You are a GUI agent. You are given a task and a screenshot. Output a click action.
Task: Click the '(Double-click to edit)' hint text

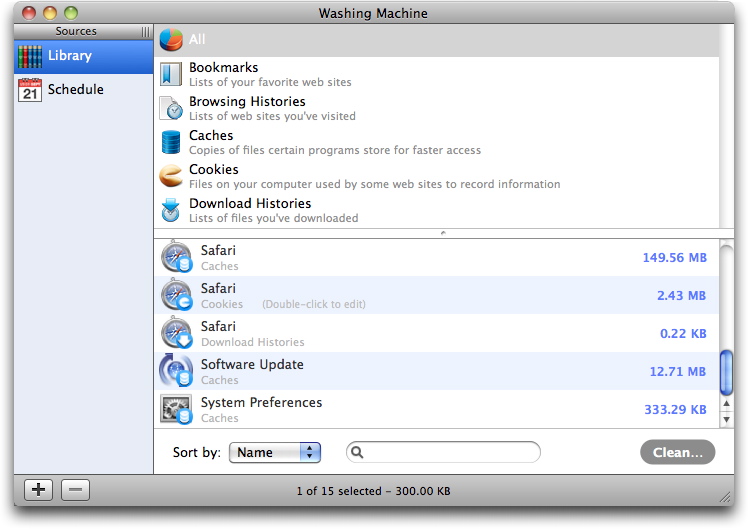click(x=314, y=304)
